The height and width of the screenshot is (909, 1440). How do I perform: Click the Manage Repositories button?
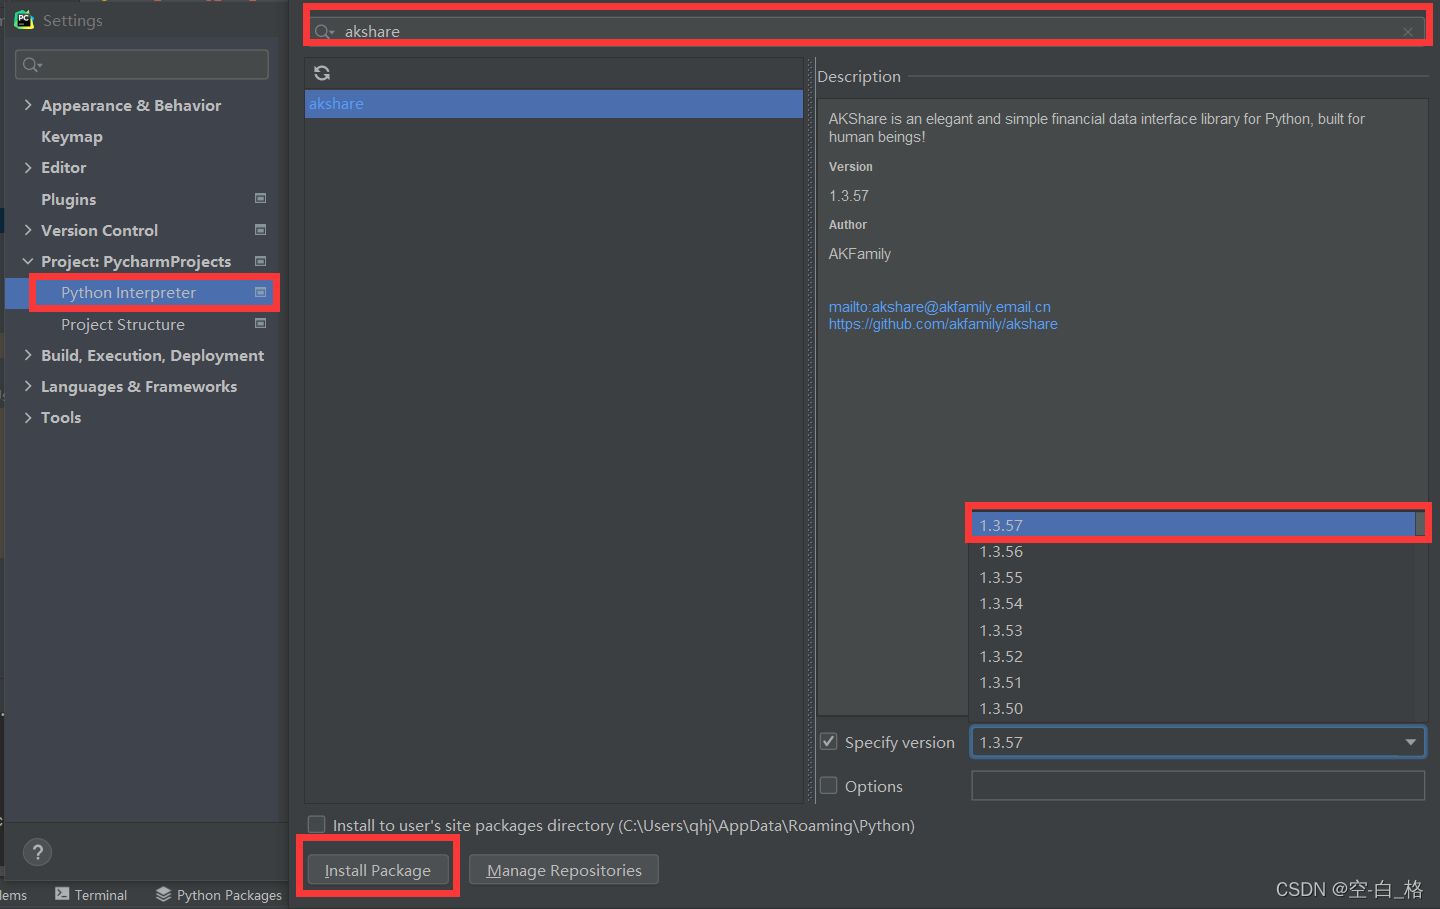tap(564, 870)
